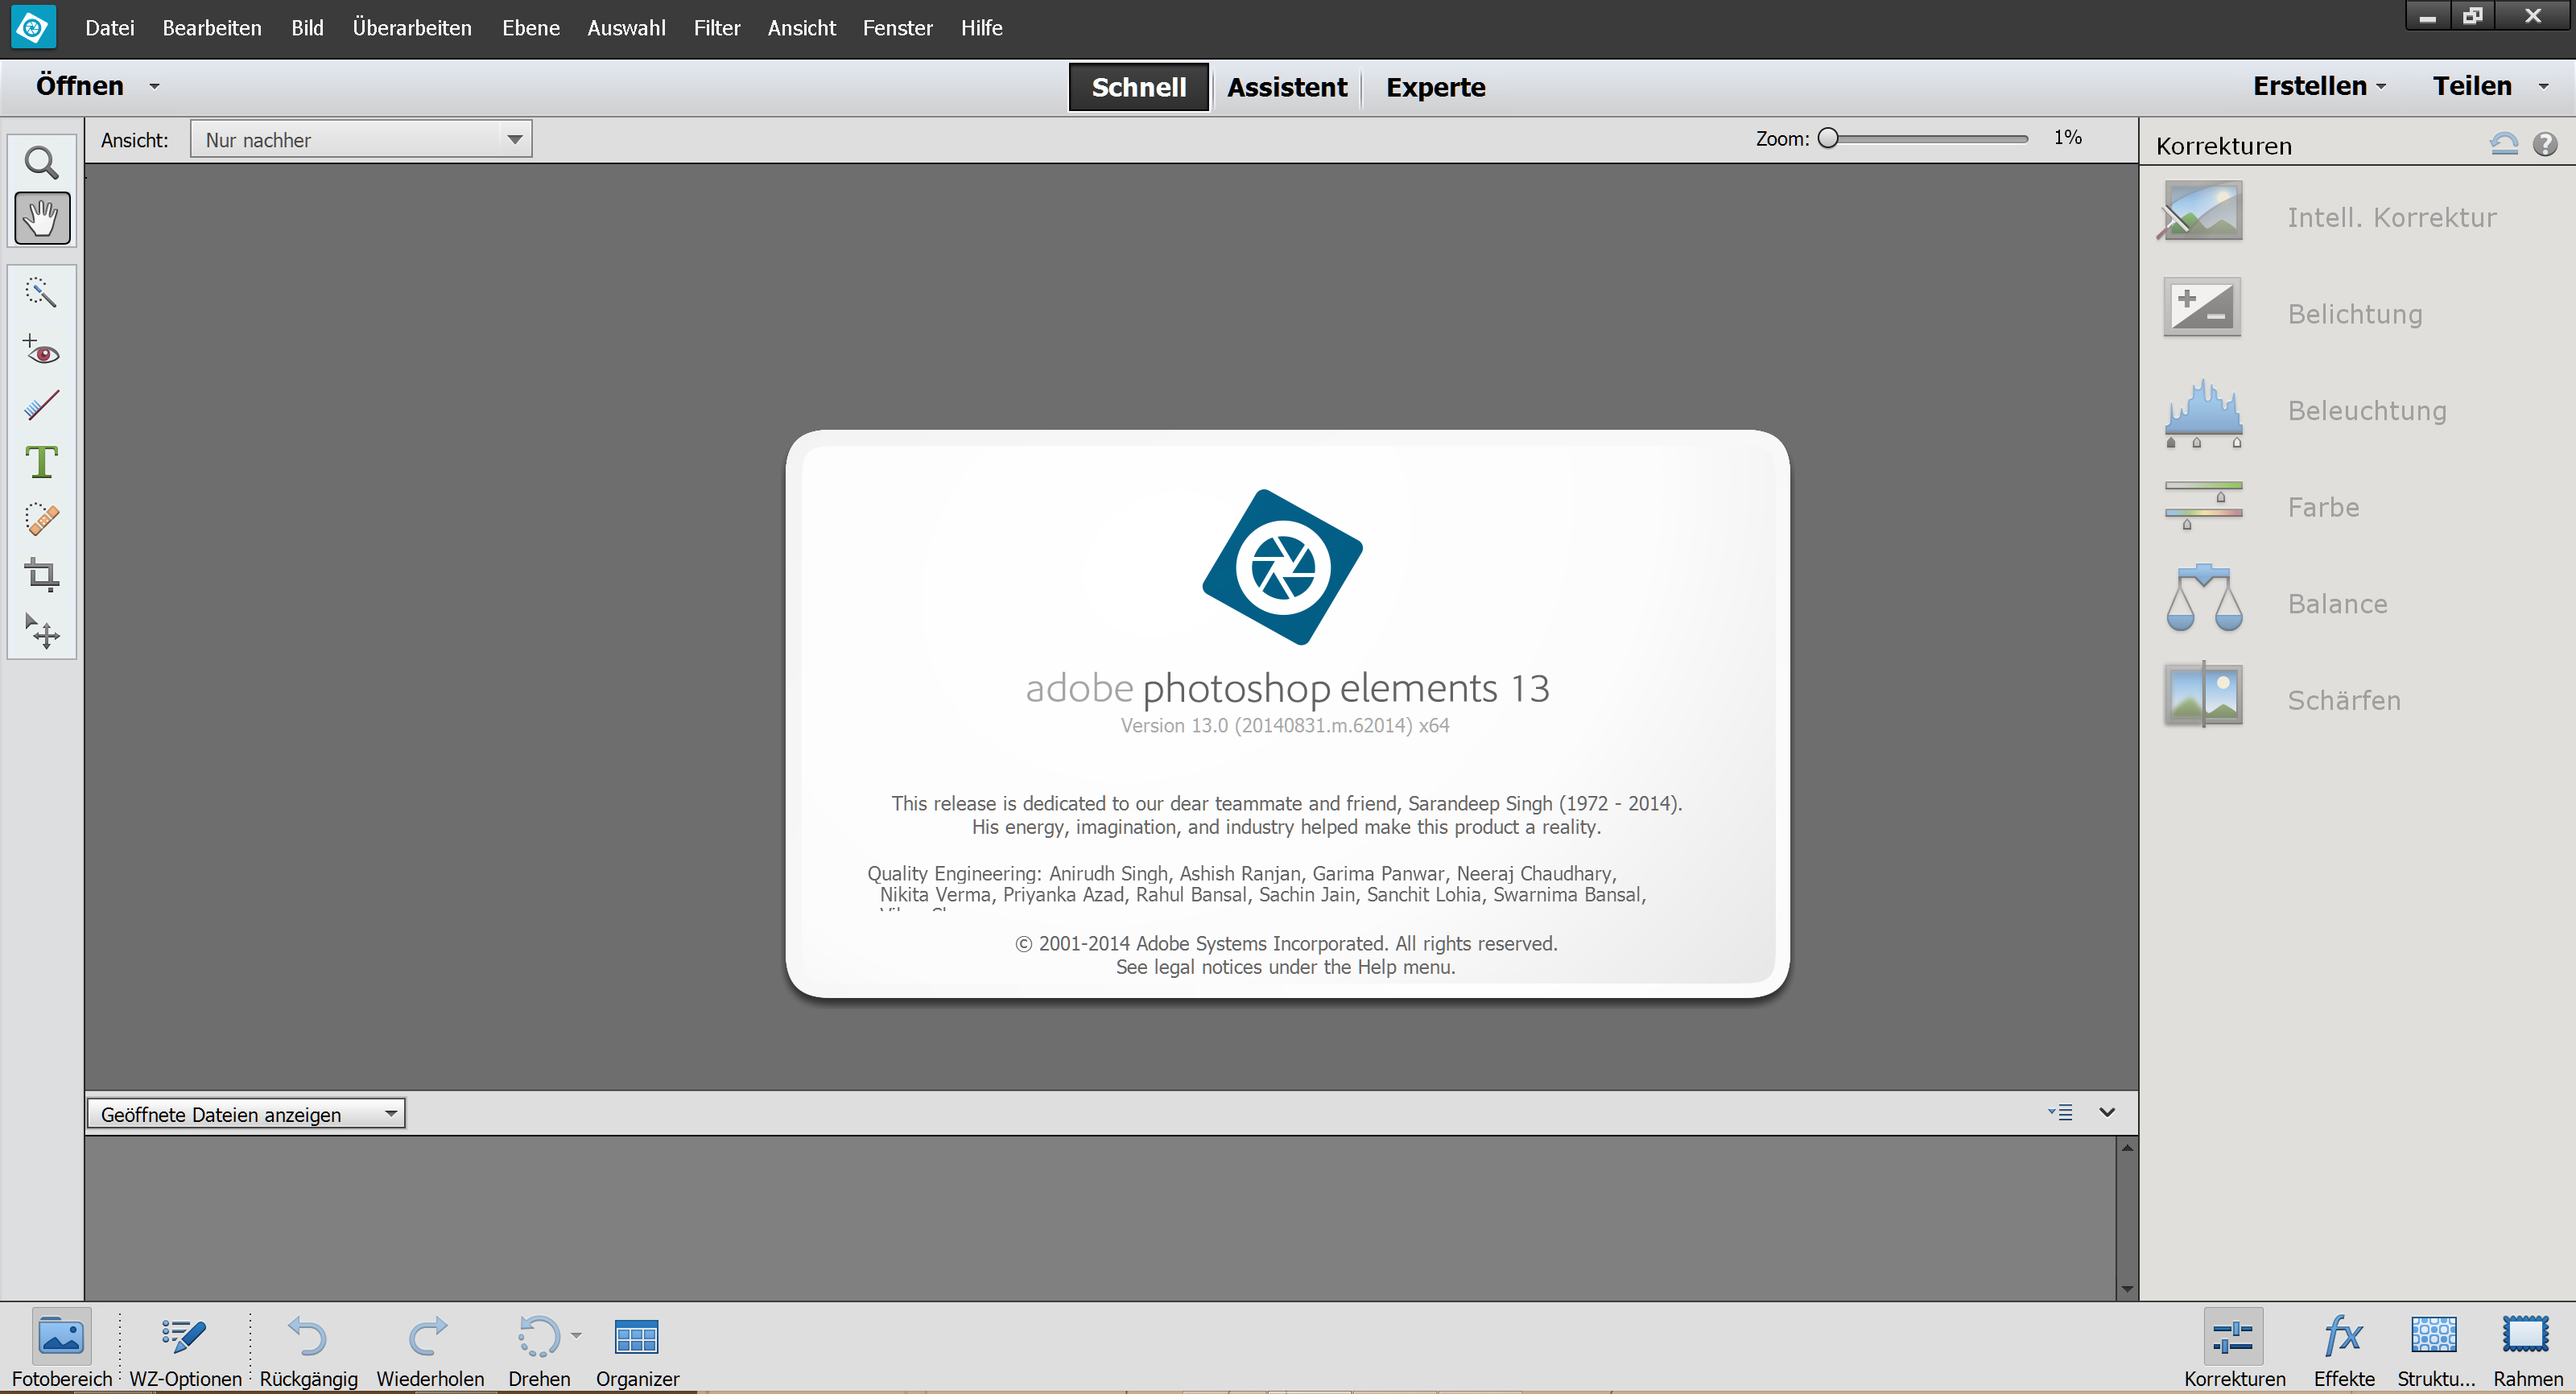Expand the Öffnen dropdown arrow
This screenshot has height=1394, width=2576.
154,87
